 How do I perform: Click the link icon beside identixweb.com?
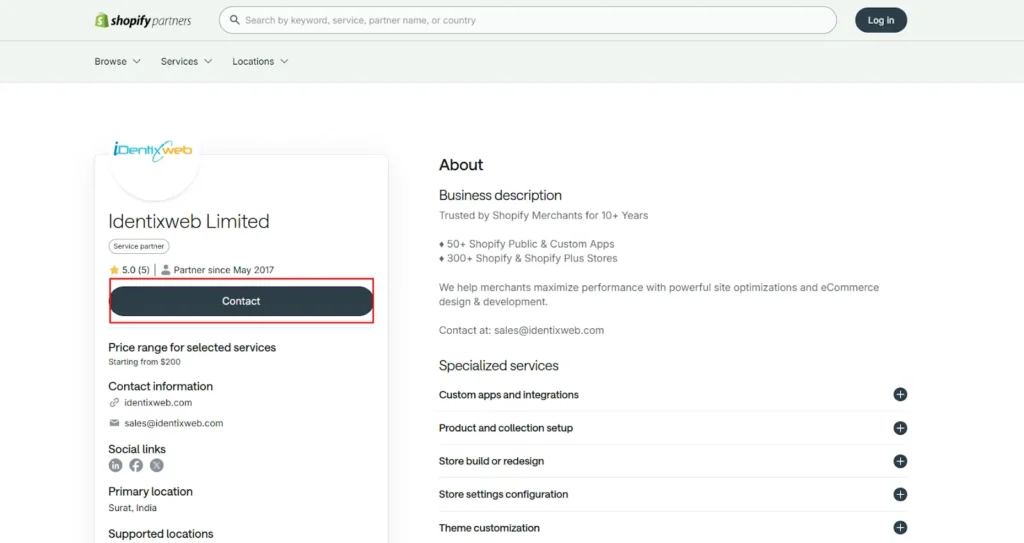(114, 403)
